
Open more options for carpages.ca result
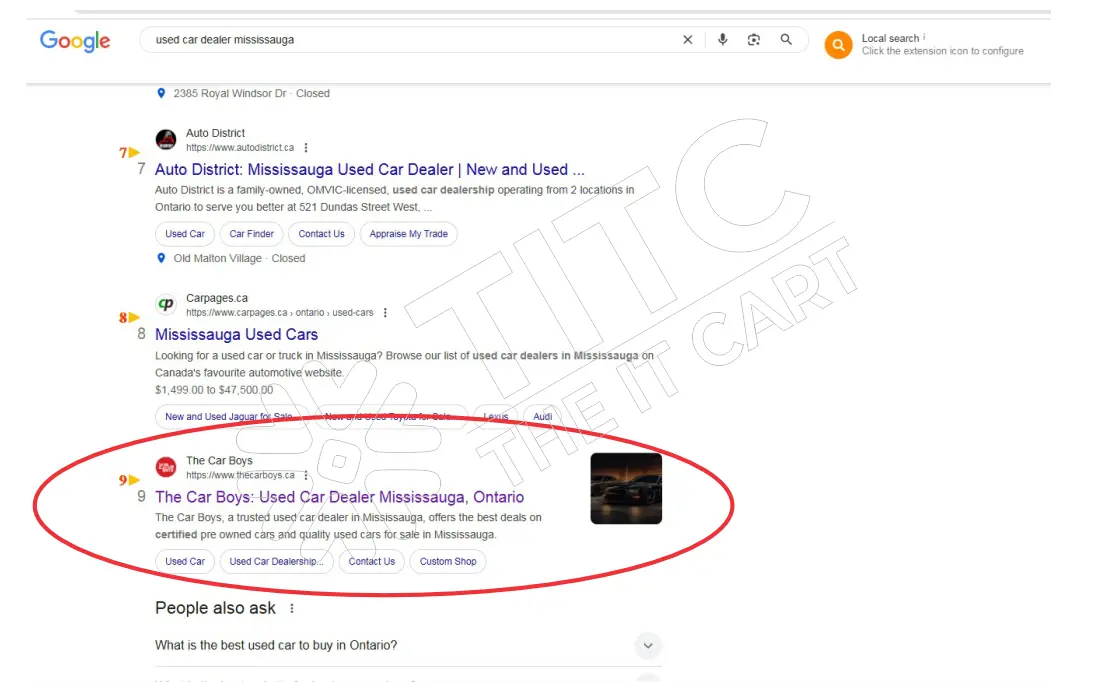[x=385, y=312]
